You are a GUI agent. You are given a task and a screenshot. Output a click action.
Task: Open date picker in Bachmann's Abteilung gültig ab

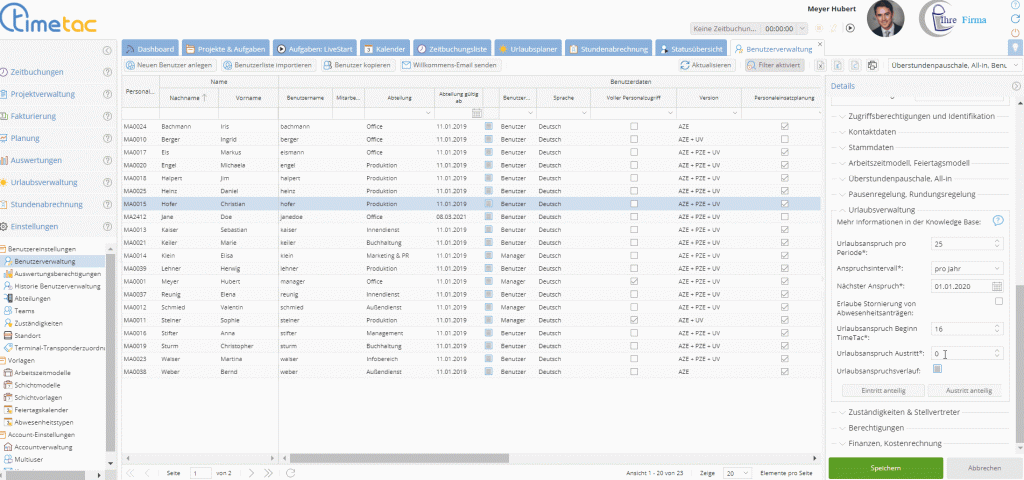490,127
